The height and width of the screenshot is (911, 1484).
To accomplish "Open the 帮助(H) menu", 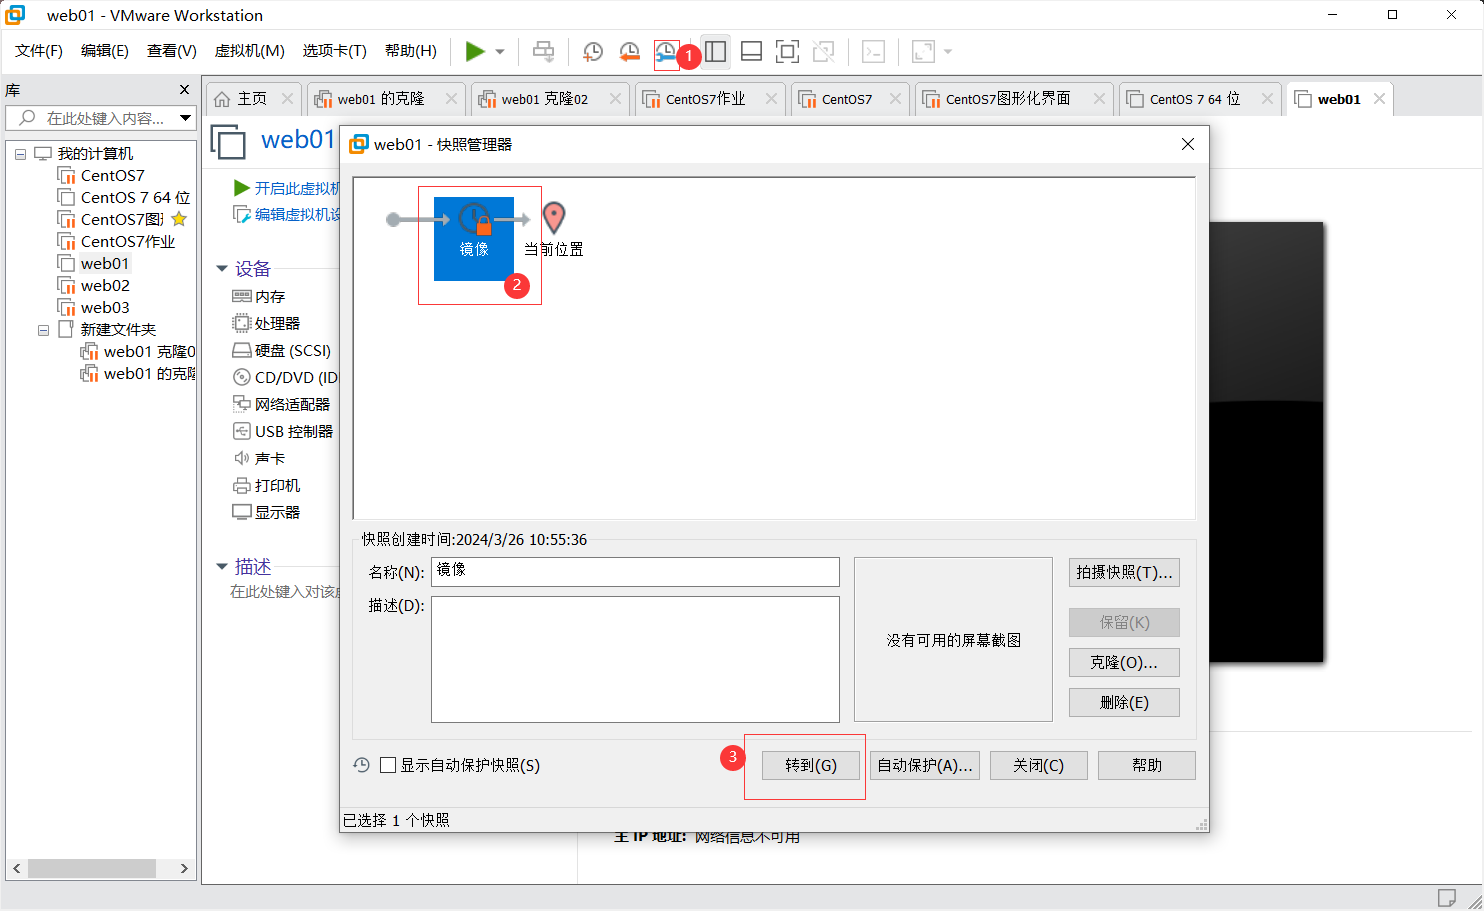I will pos(411,51).
